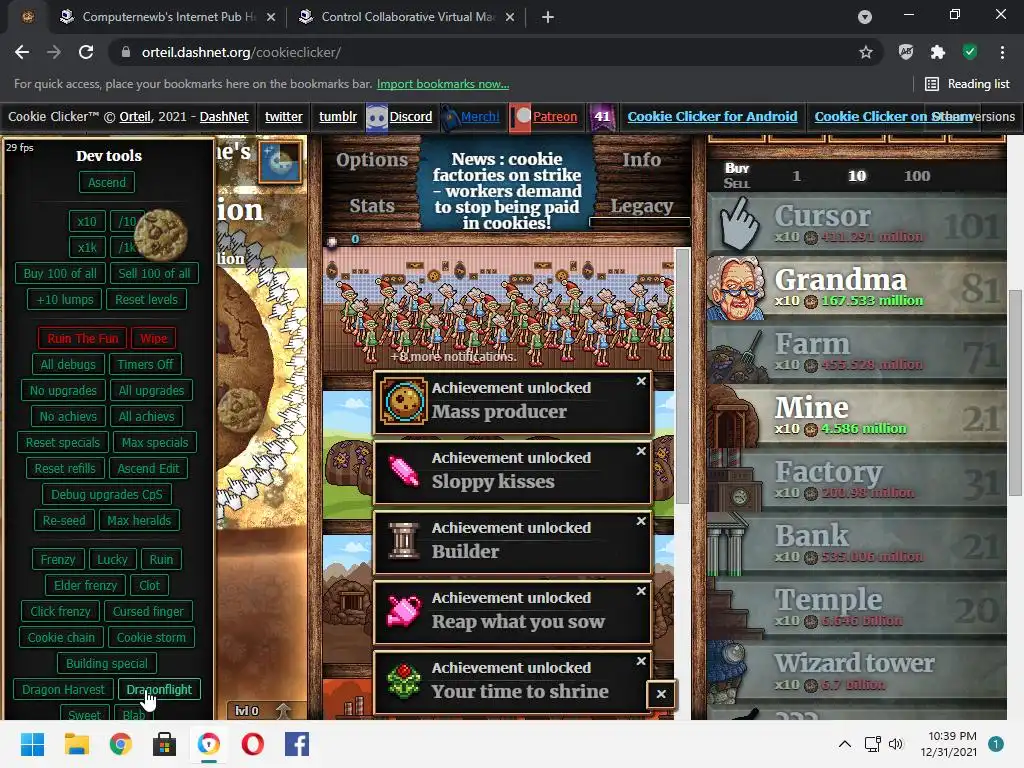The height and width of the screenshot is (768, 1024).
Task: Open File Explorer from taskbar
Action: tap(76, 744)
